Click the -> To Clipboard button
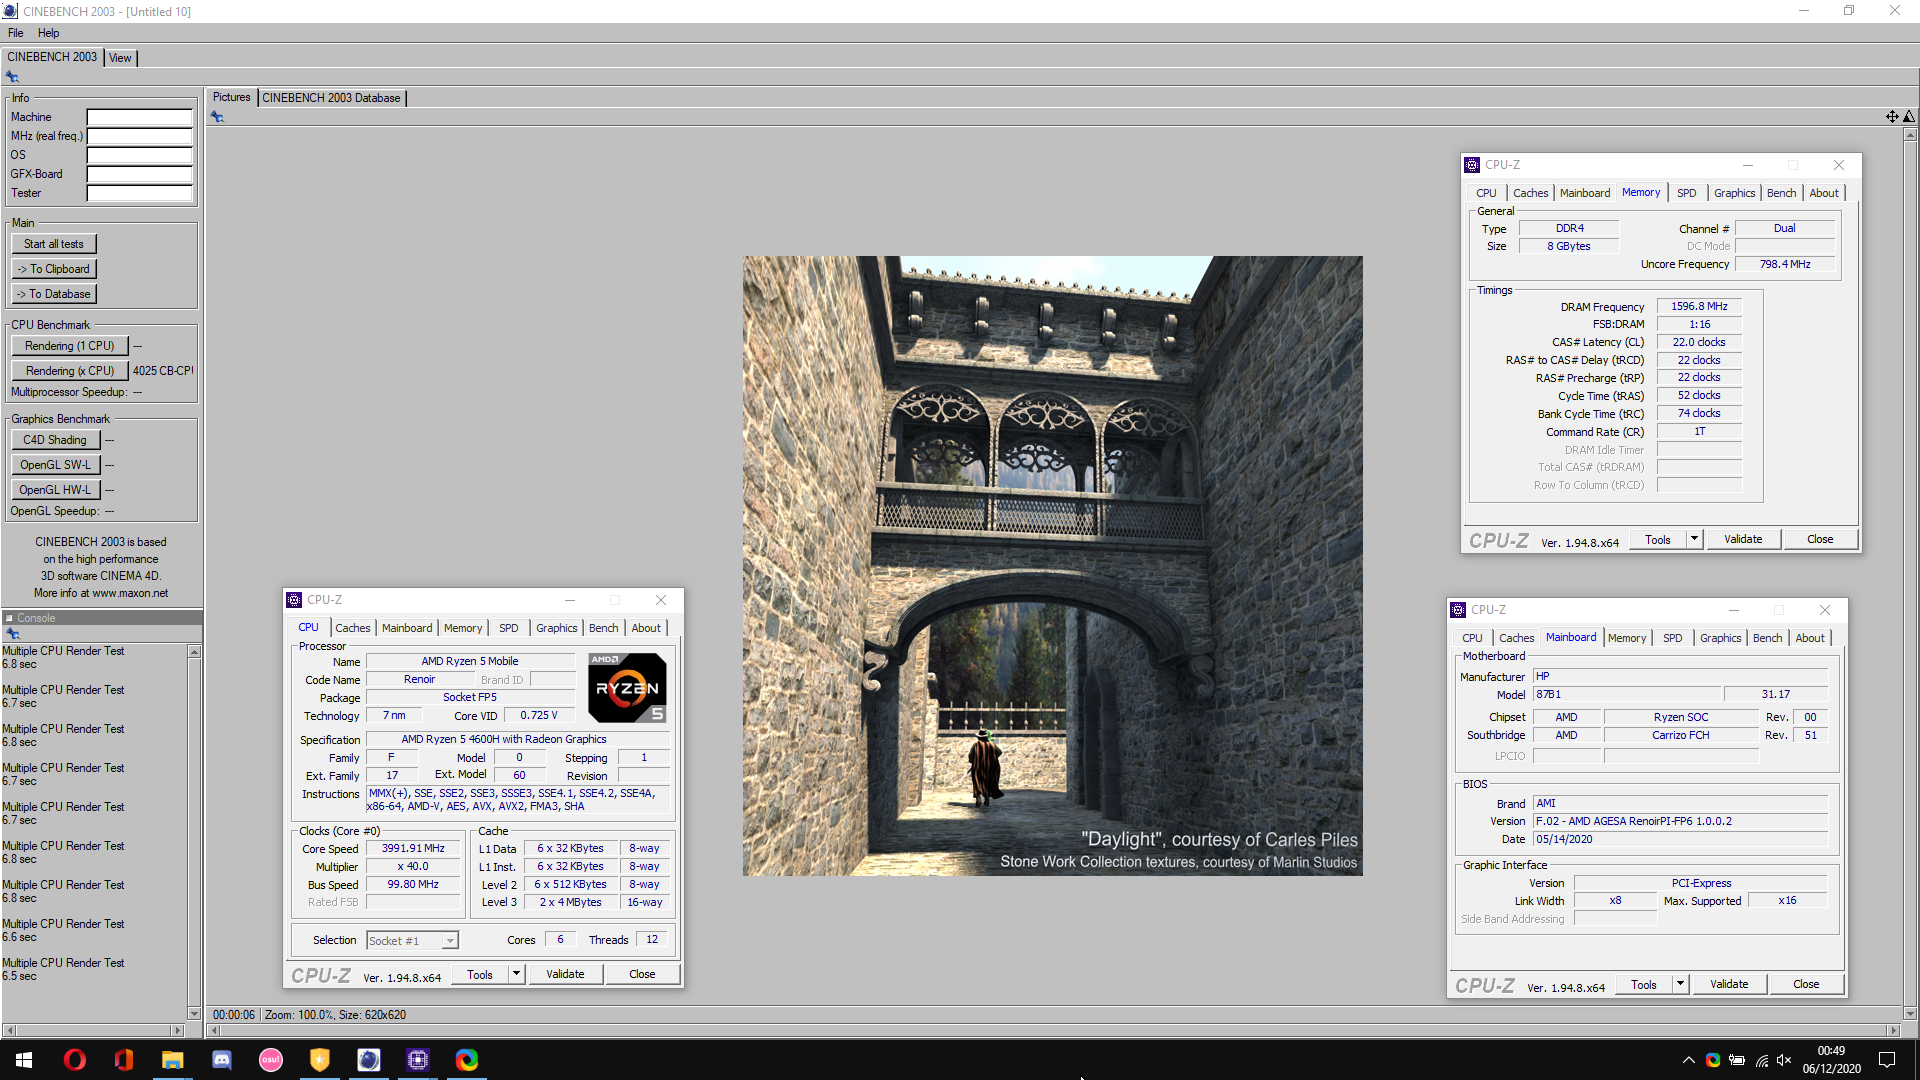 [x=54, y=269]
